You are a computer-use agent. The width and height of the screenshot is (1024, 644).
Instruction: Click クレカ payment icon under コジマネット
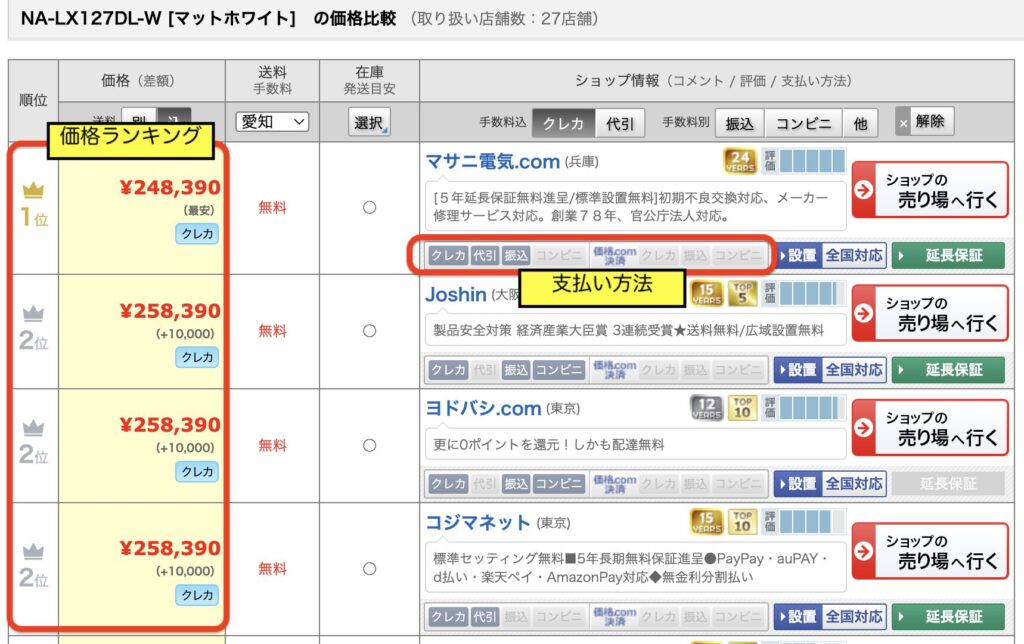[x=449, y=617]
